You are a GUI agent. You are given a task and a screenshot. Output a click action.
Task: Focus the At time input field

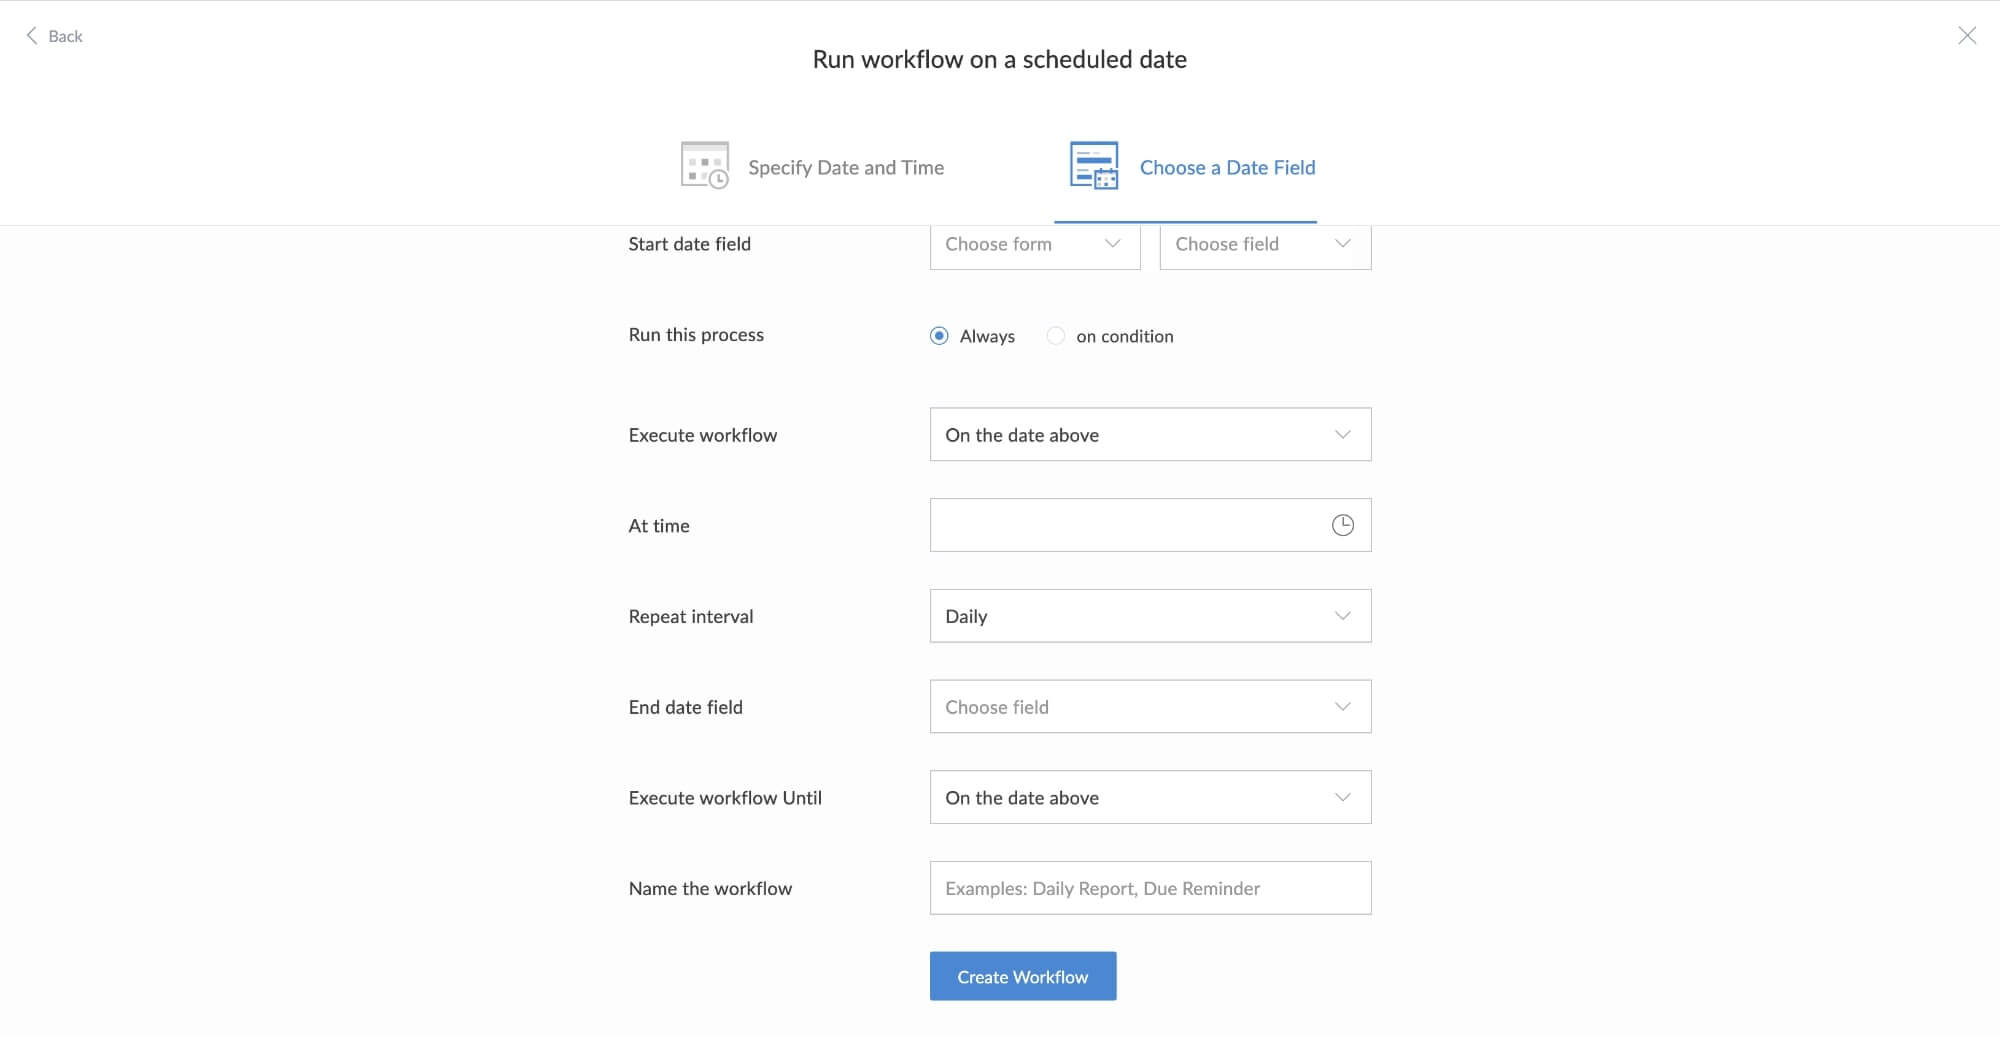1120,525
